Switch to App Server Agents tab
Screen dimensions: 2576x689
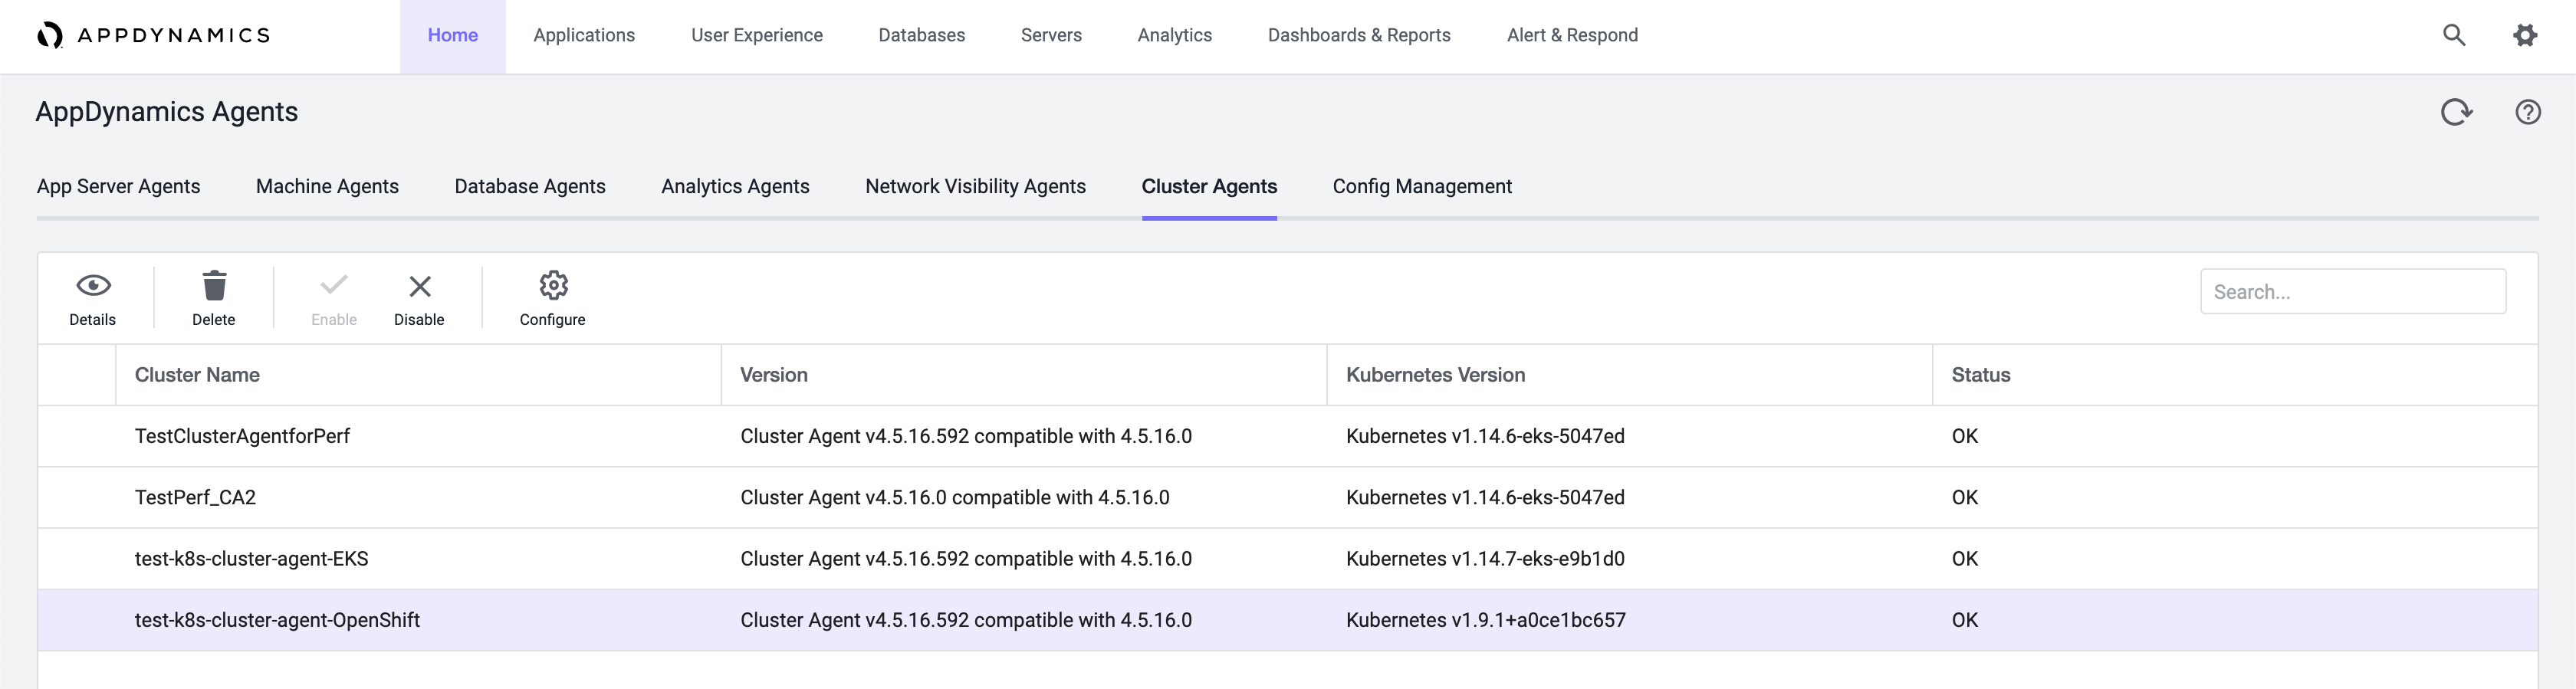coord(119,187)
